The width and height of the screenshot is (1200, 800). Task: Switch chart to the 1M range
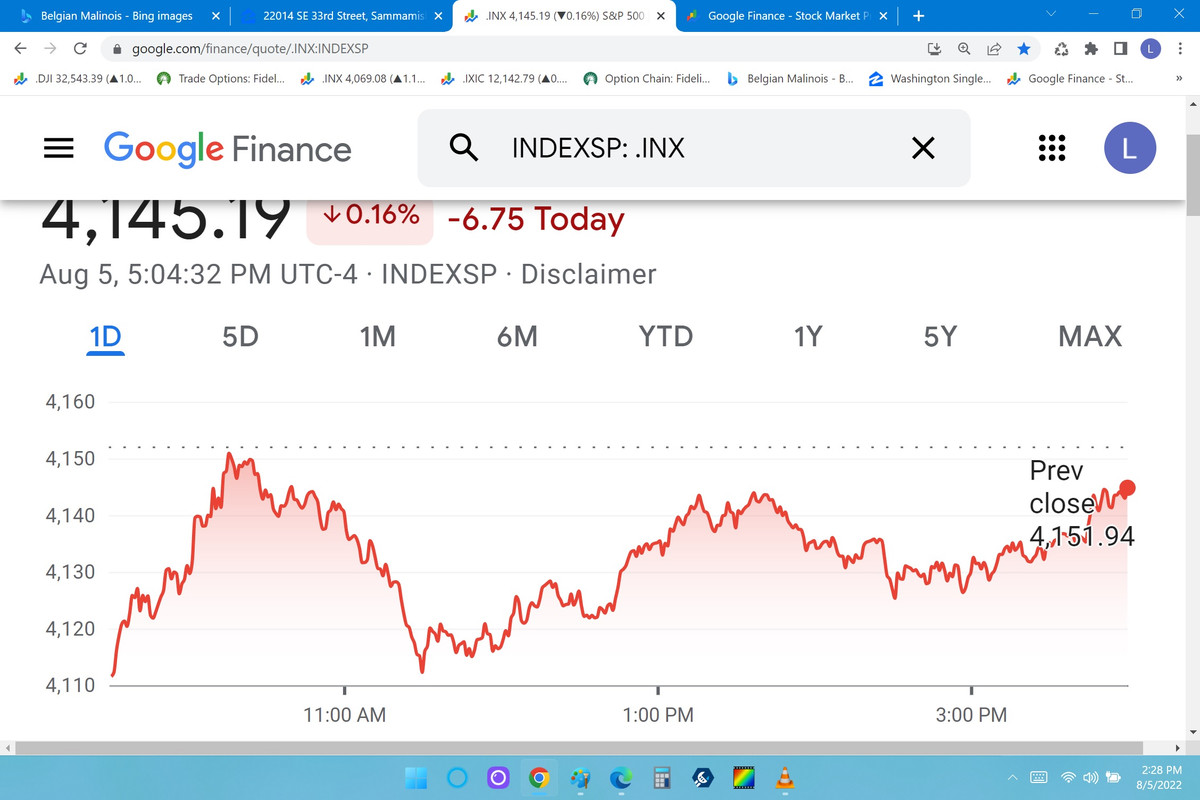(x=377, y=337)
